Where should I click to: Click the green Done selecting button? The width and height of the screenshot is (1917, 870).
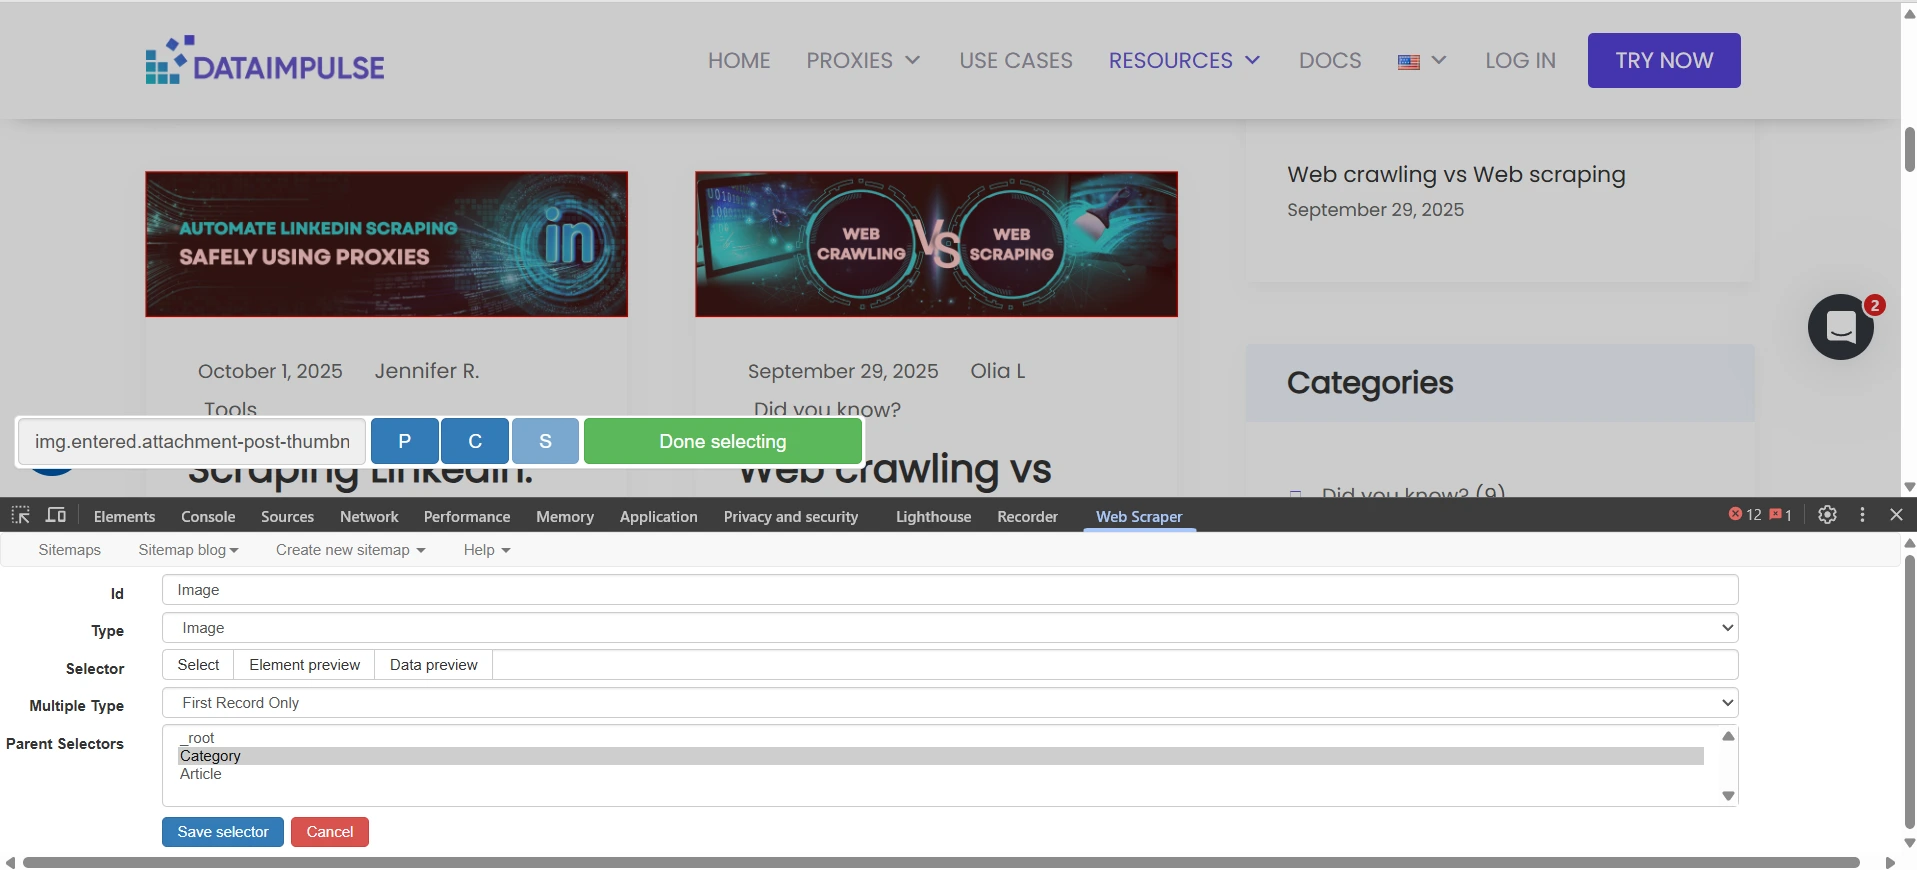(x=722, y=442)
